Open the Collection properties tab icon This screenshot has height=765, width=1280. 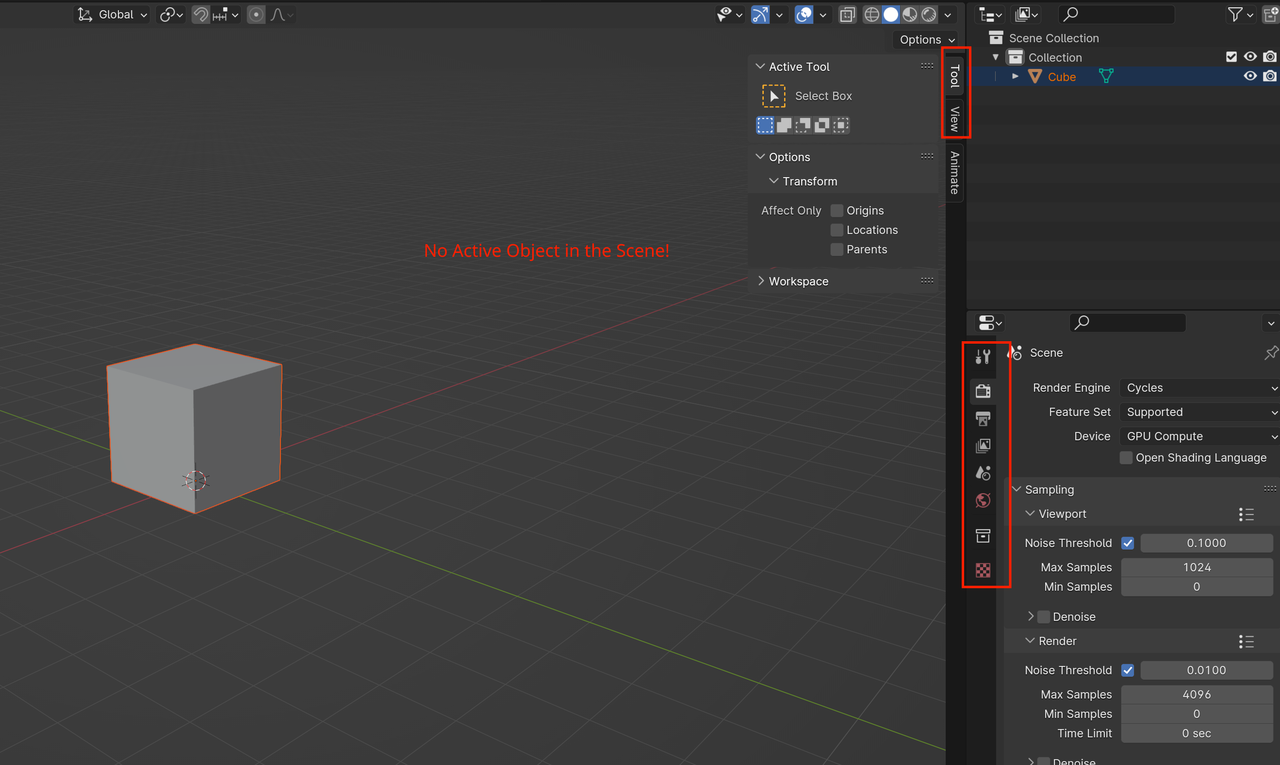[x=983, y=536]
